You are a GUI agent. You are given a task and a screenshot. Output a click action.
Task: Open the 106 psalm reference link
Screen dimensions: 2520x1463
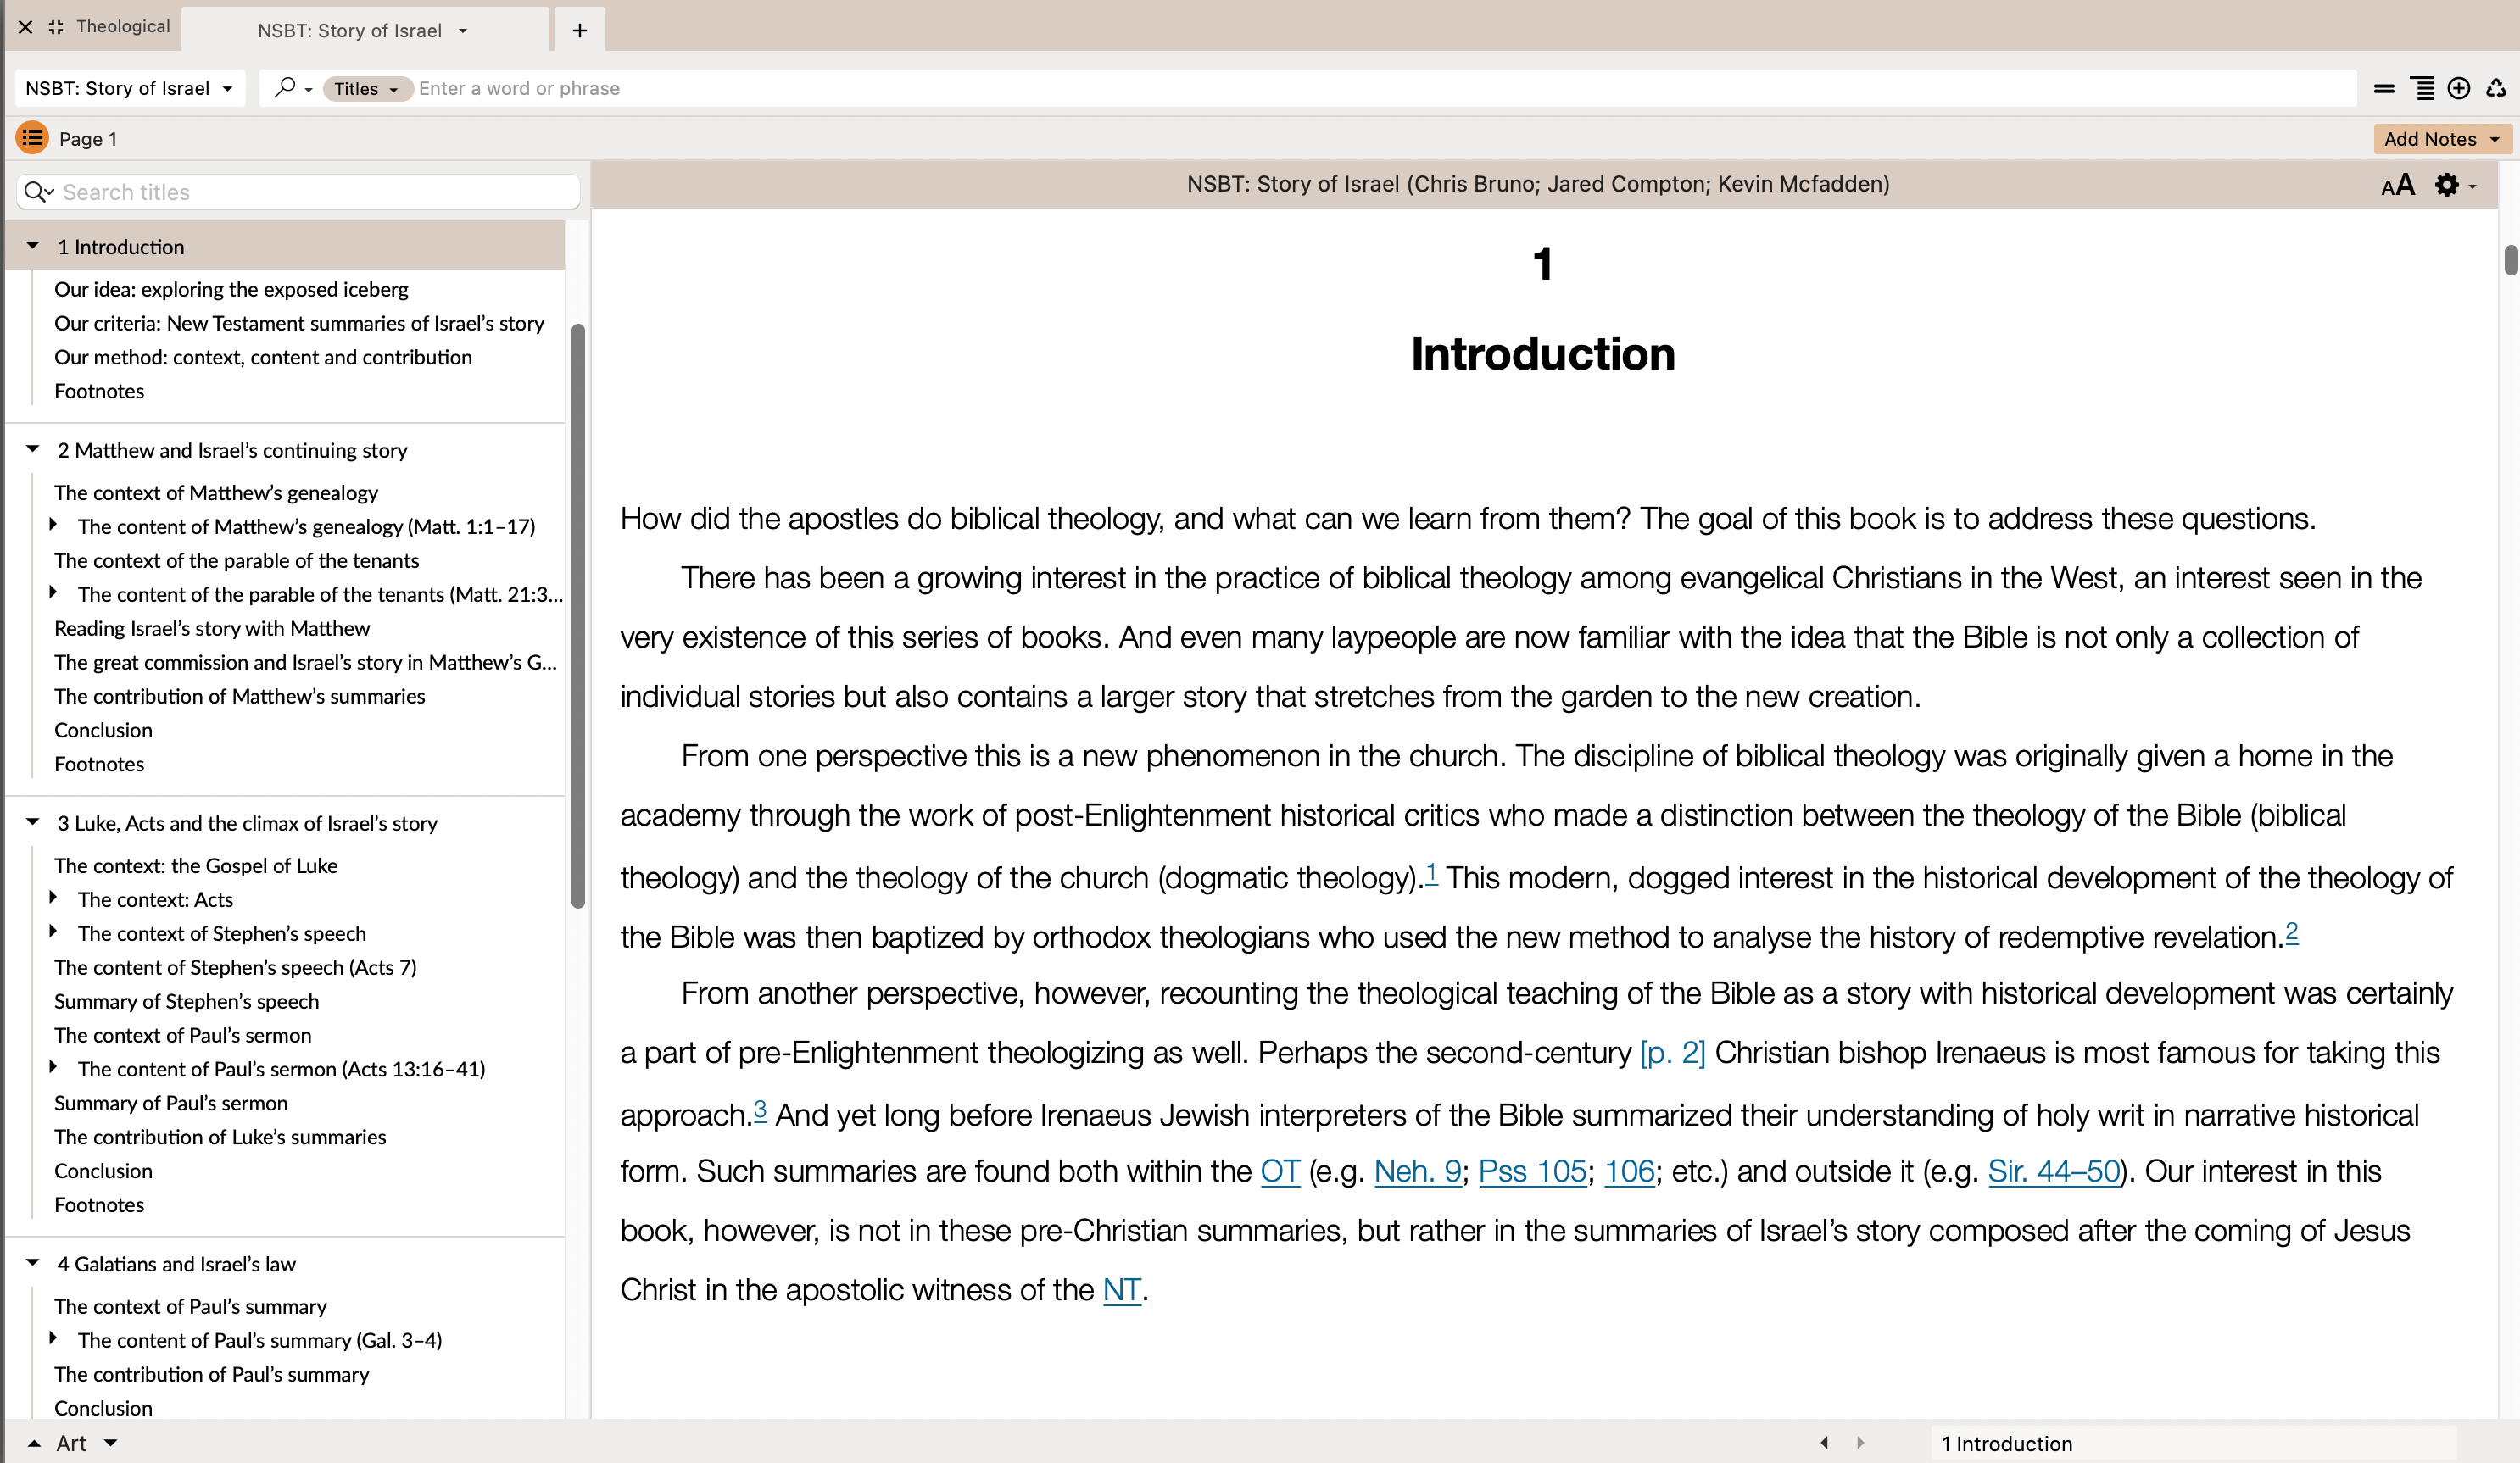click(1629, 1171)
